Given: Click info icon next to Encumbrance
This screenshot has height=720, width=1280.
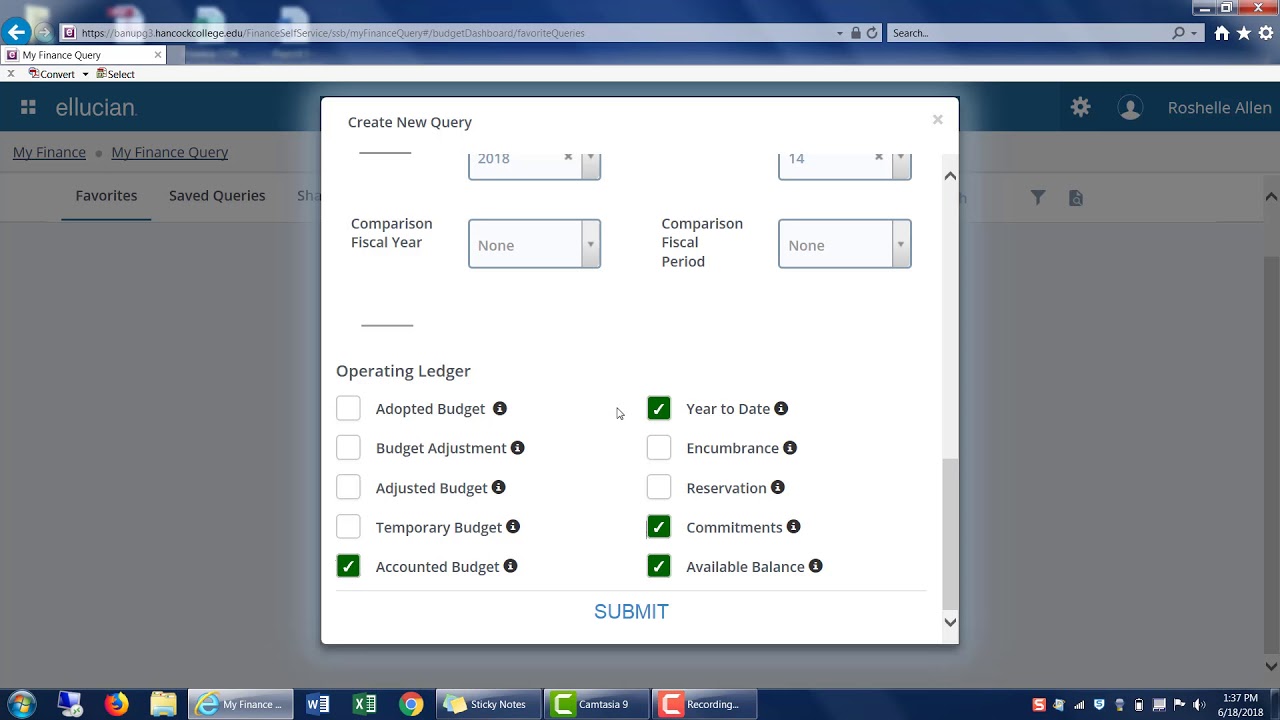Looking at the screenshot, I should [790, 447].
